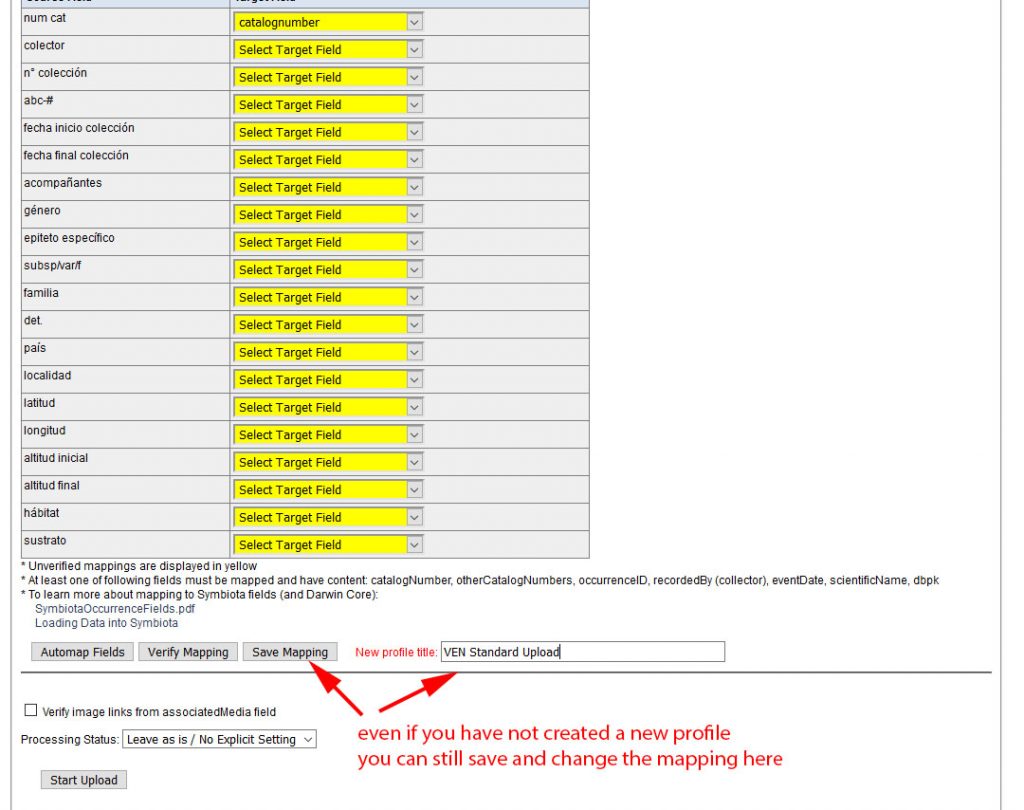This screenshot has width=1024, height=810.
Task: Click the 'fecha inicio colección' source field cell
Action: pyautogui.click(x=125, y=131)
